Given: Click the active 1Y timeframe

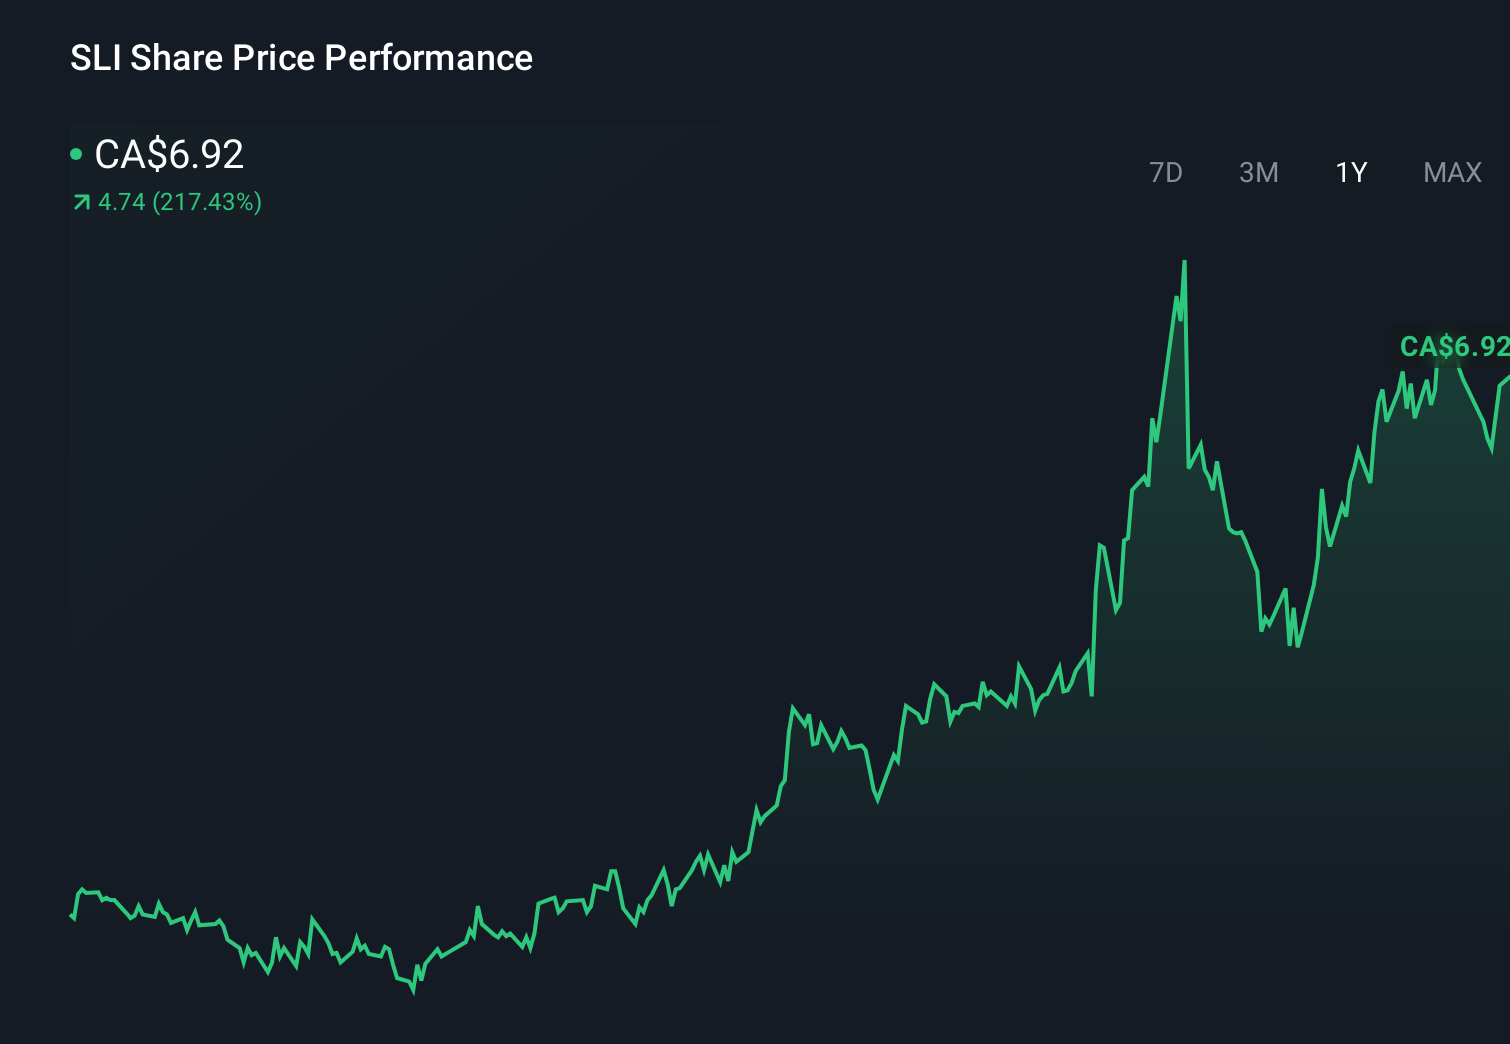Looking at the screenshot, I should pos(1350,172).
